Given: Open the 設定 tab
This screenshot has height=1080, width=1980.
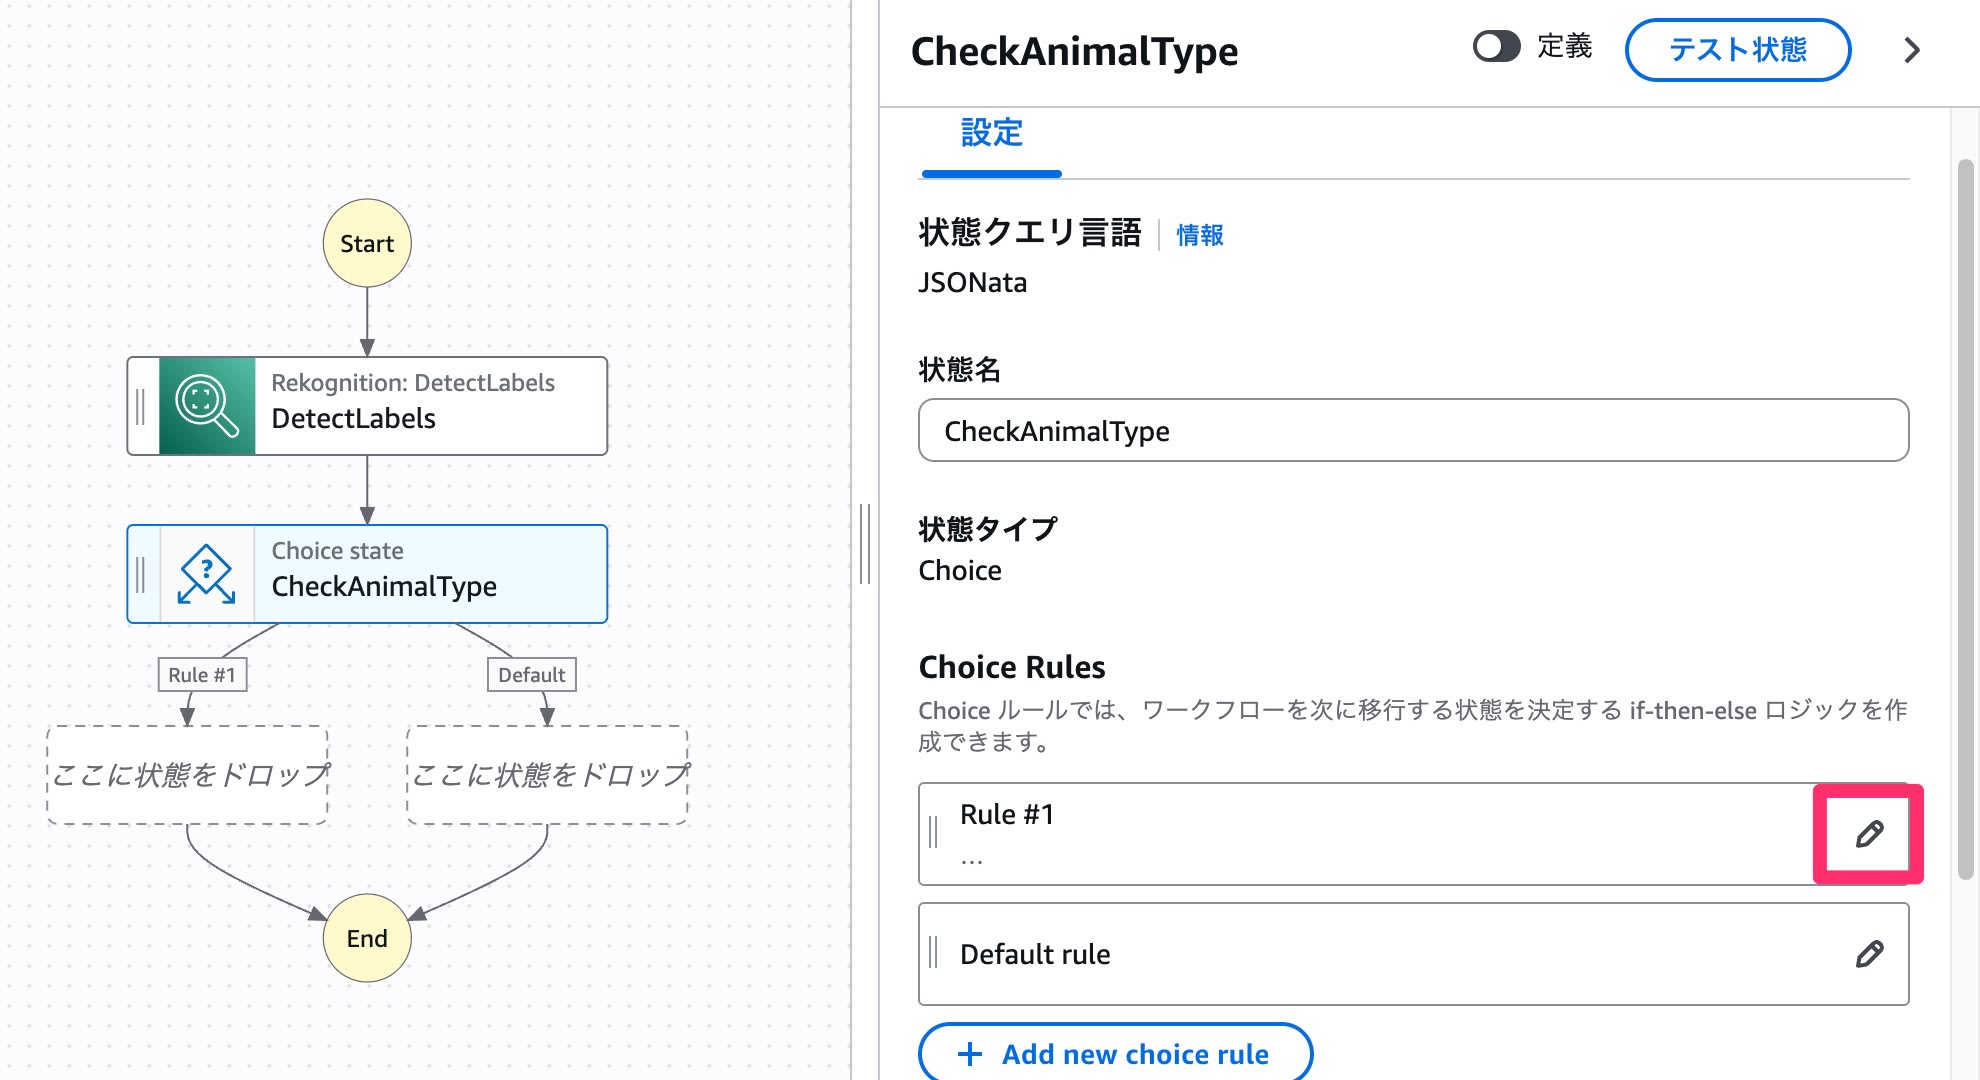Looking at the screenshot, I should 991,133.
